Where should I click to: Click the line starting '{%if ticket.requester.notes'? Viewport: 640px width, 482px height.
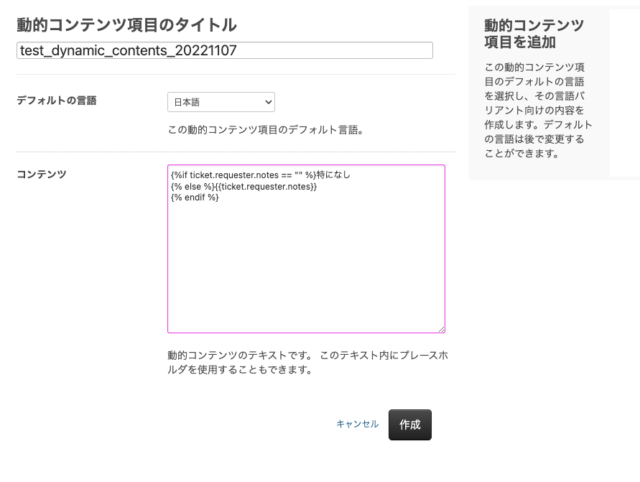[x=260, y=175]
